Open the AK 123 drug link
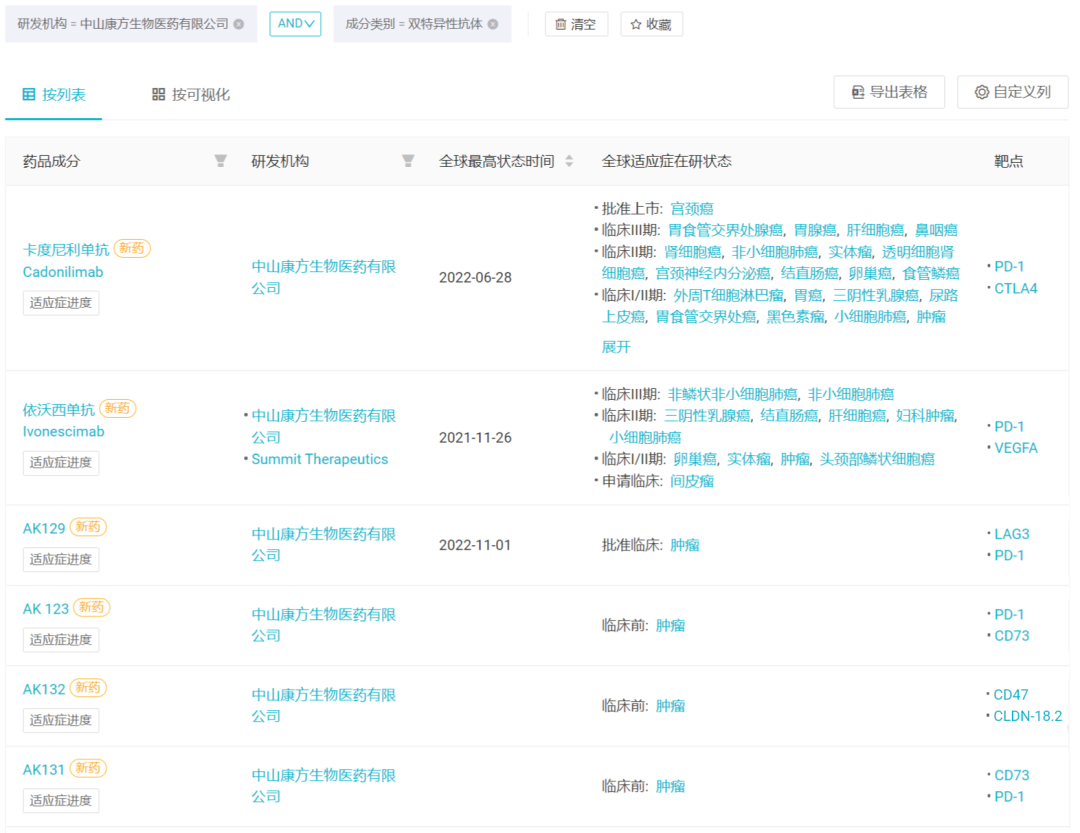Viewport: 1080px width, 833px height. 45,609
